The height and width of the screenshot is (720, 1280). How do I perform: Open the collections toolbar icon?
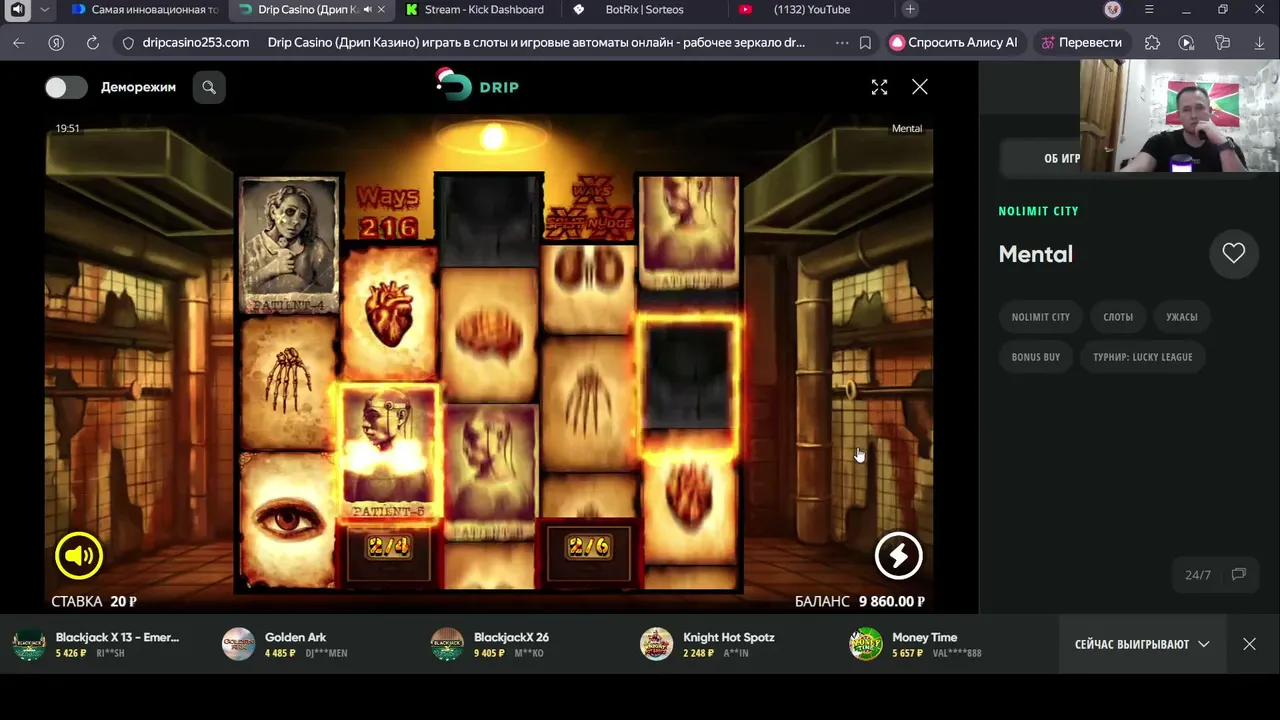click(1222, 43)
